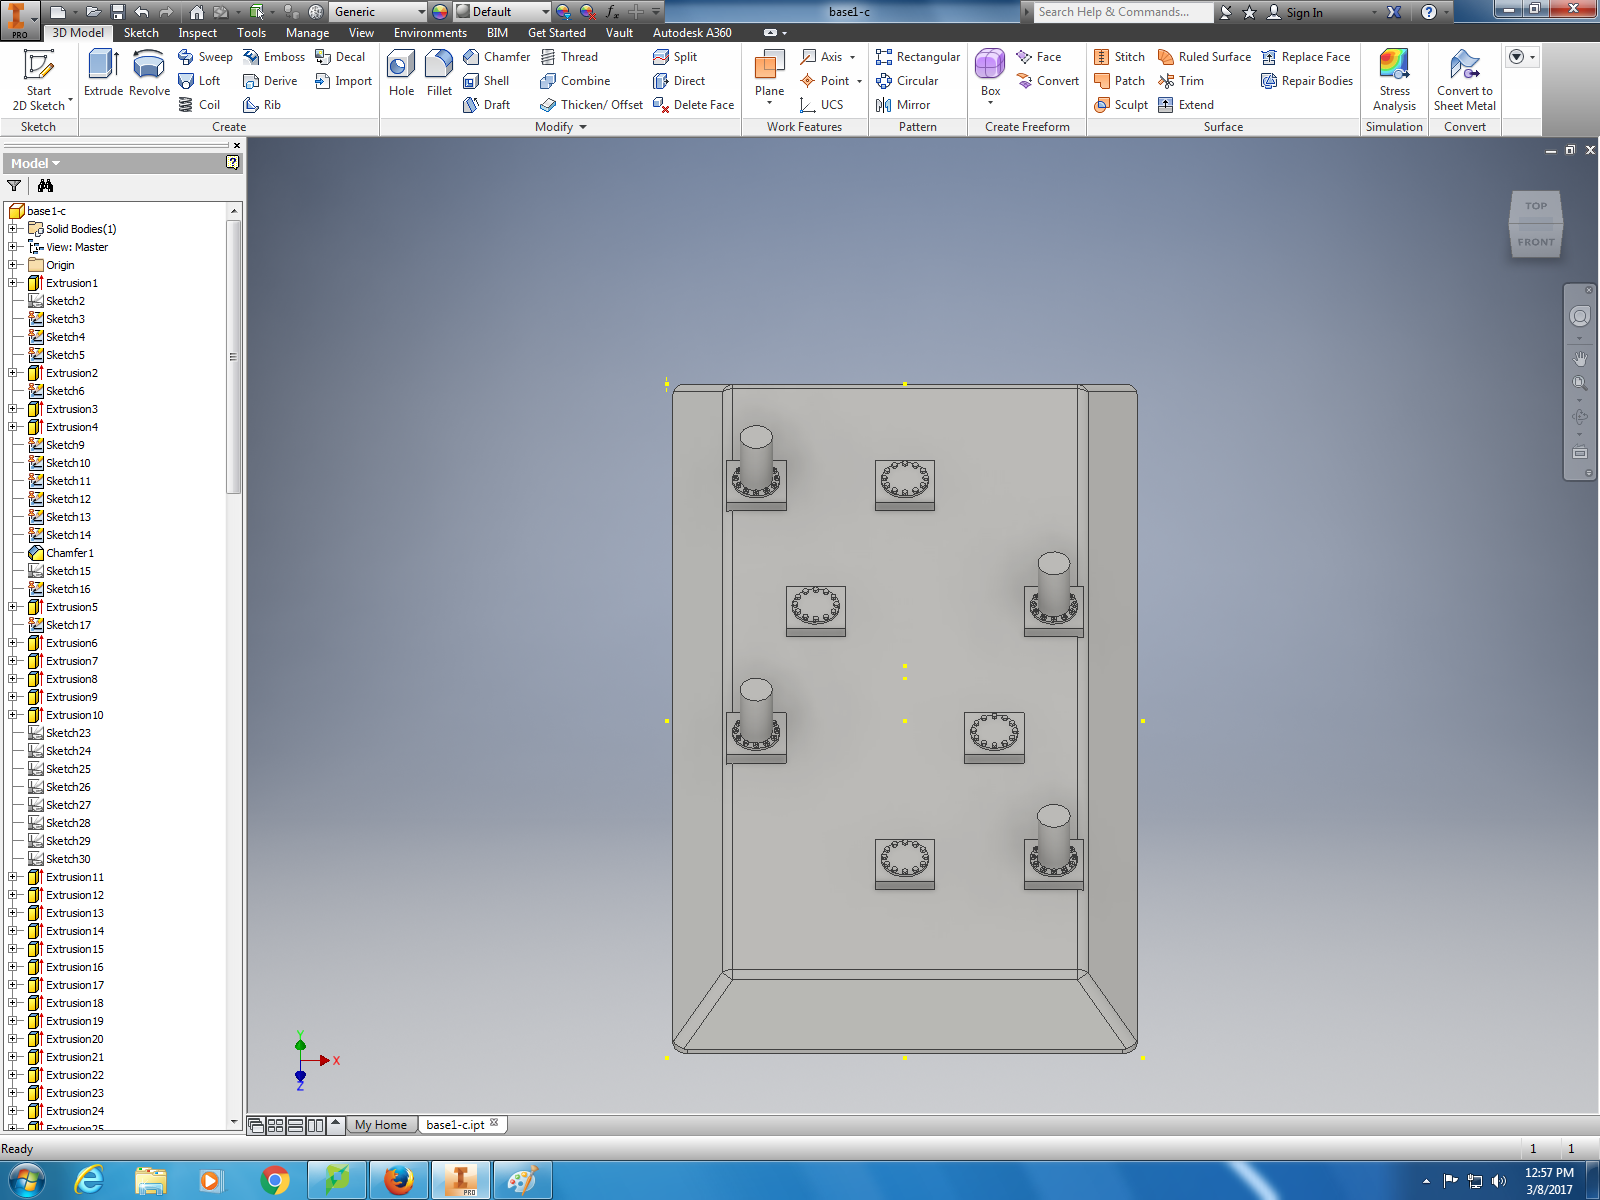Apply the Fillet tool

click(439, 73)
